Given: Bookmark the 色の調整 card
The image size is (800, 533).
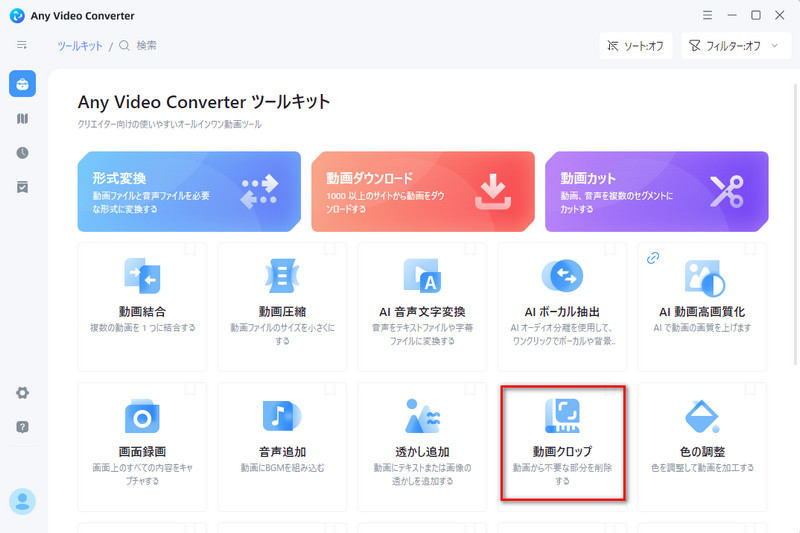Looking at the screenshot, I should [750, 389].
